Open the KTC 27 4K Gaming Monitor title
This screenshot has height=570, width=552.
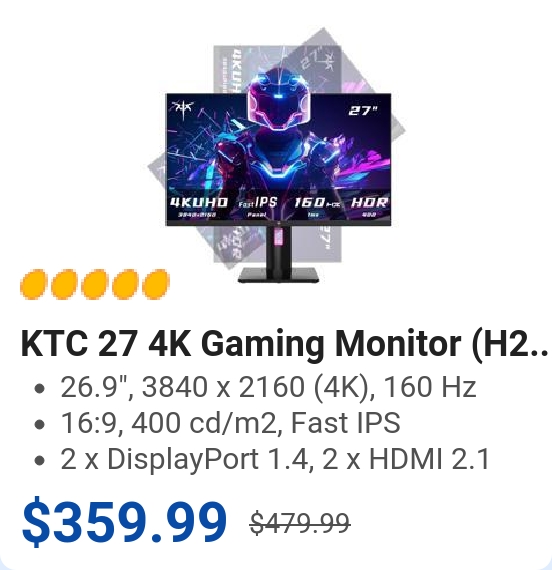284,344
